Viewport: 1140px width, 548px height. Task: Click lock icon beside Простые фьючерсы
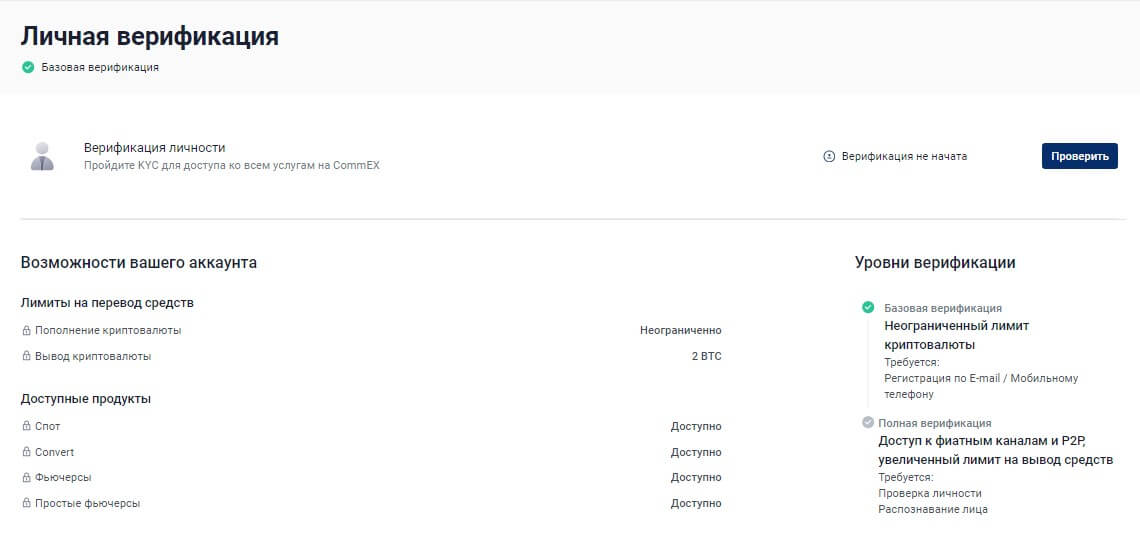[x=26, y=504]
